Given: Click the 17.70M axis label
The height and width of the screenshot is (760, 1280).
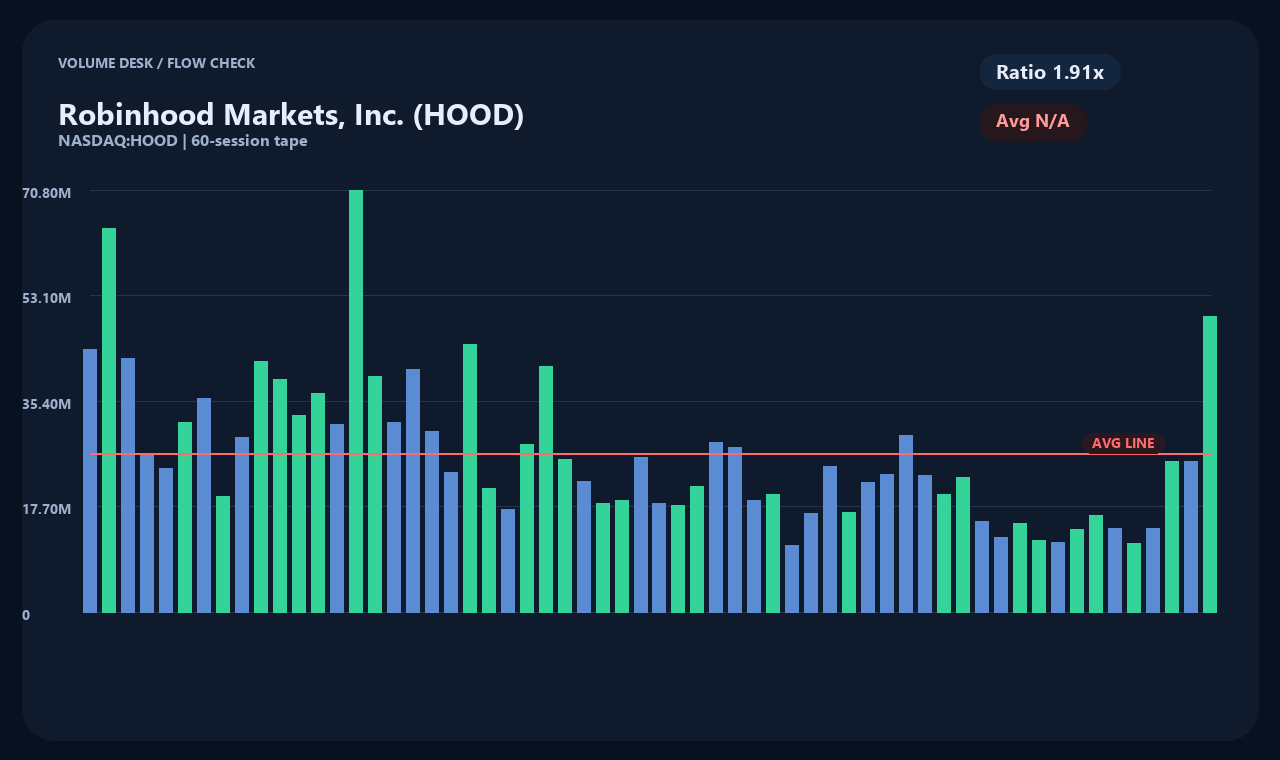Looking at the screenshot, I should pyautogui.click(x=46, y=509).
